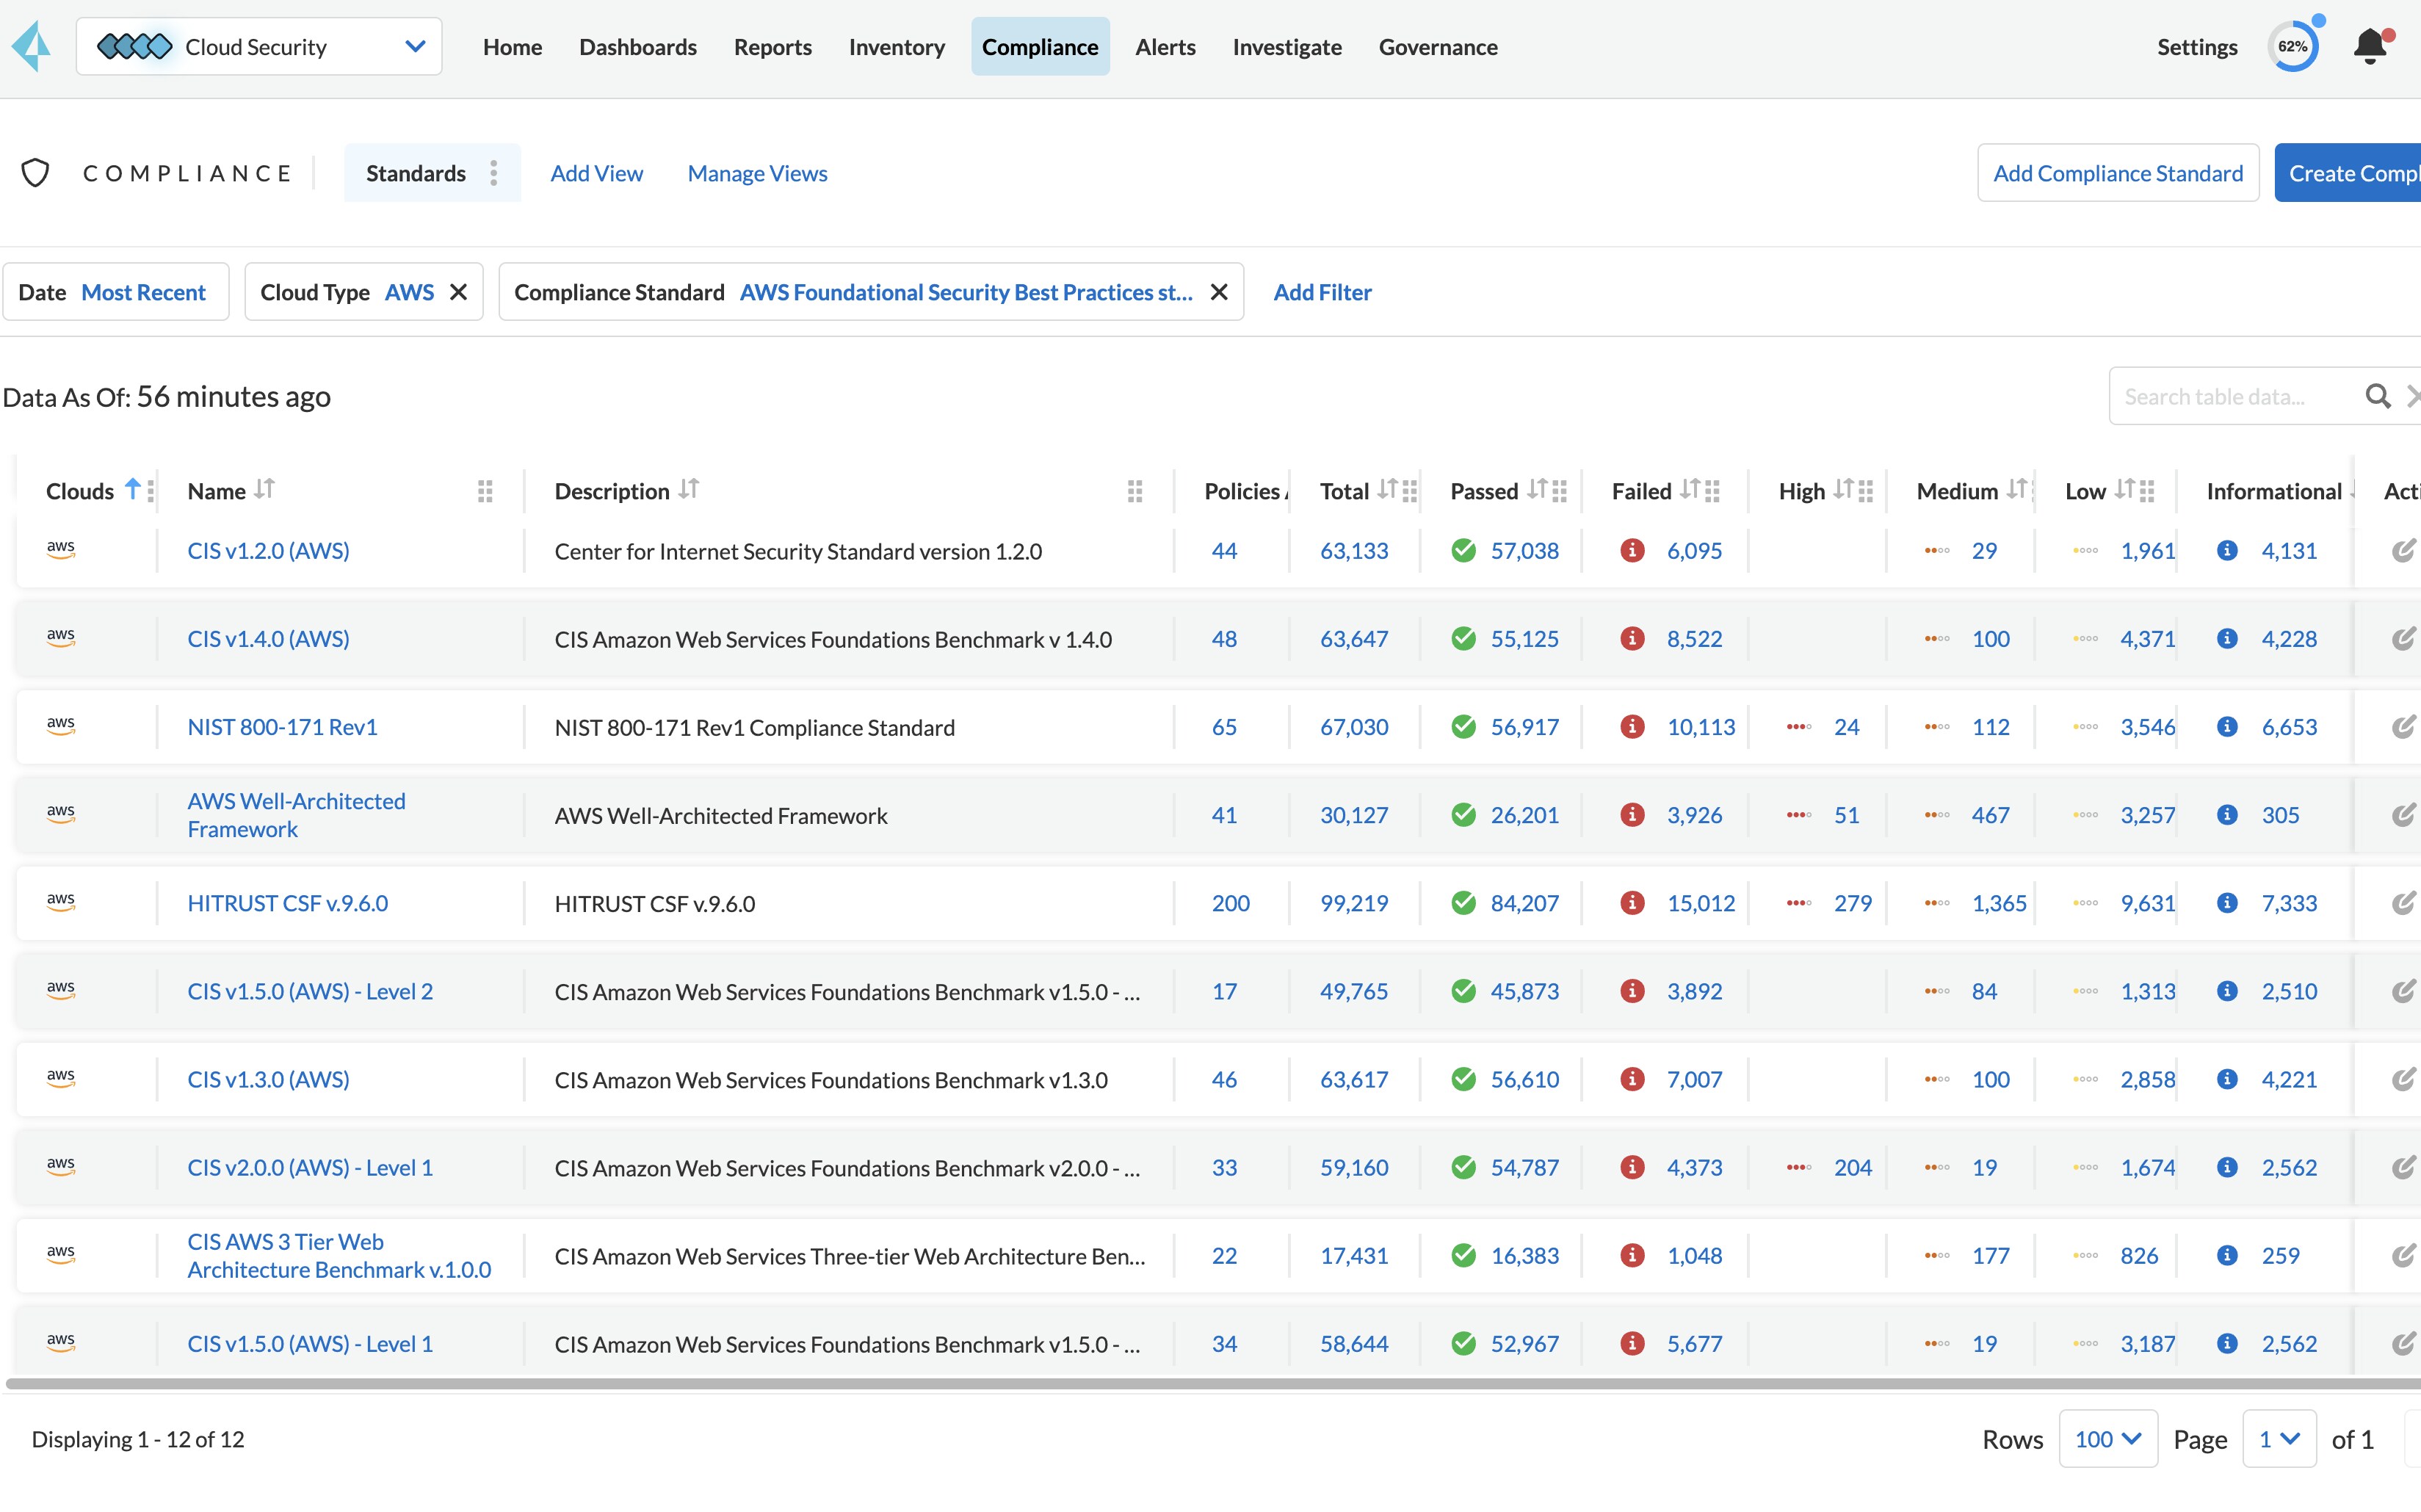Click Name column drag handle icon
Viewport: 2421px width, 1512px height.
point(485,491)
